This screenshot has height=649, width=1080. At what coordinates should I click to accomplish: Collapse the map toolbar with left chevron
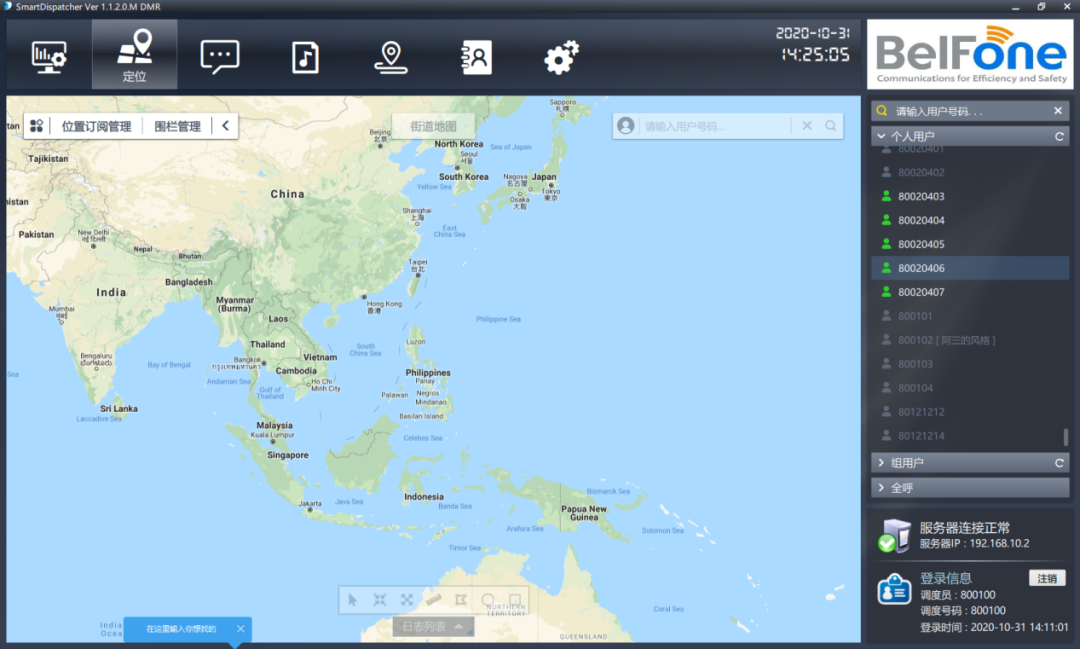(225, 125)
